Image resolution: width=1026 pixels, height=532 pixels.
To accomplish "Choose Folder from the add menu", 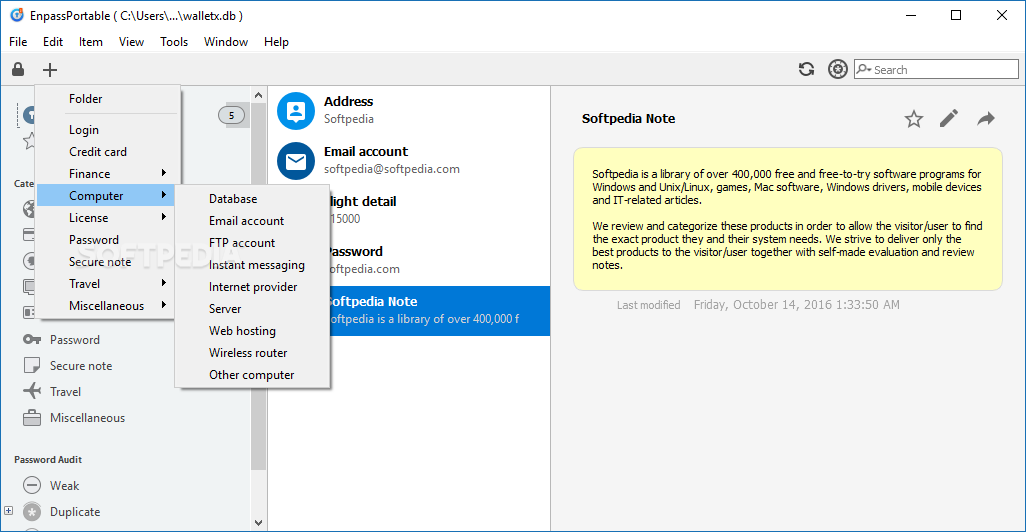I will (x=107, y=99).
